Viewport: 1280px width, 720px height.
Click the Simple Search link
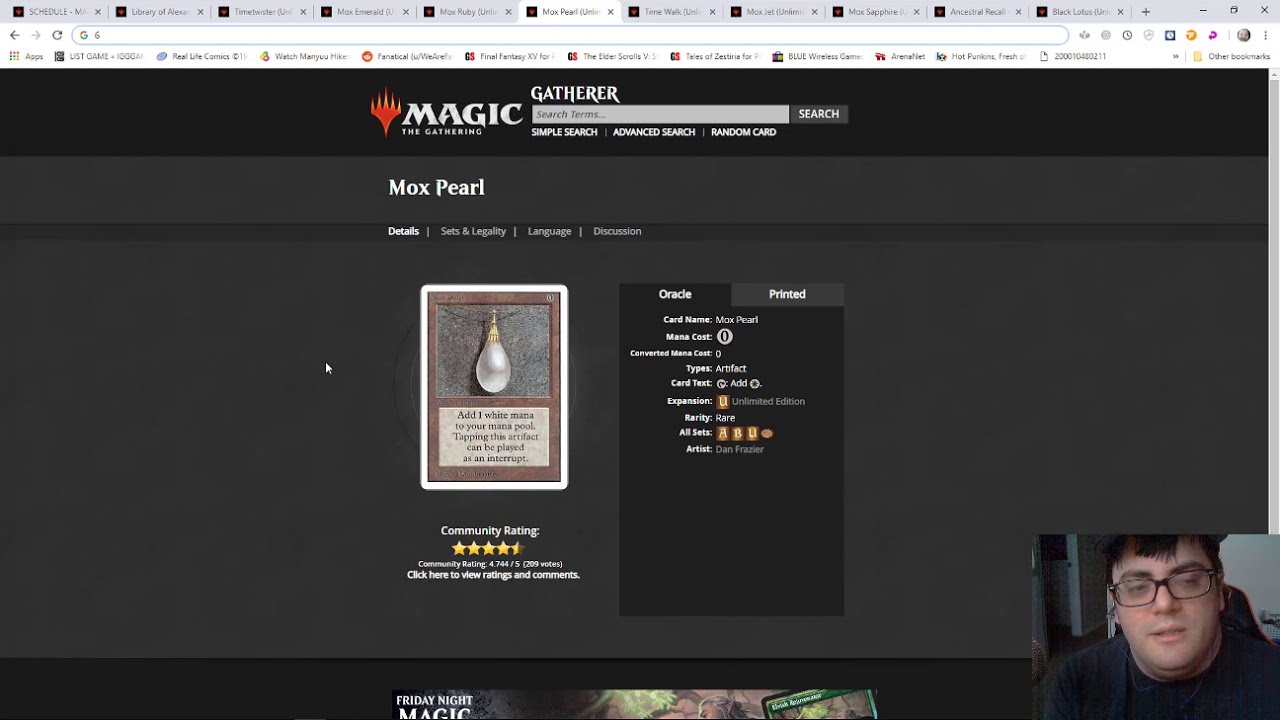tap(564, 132)
